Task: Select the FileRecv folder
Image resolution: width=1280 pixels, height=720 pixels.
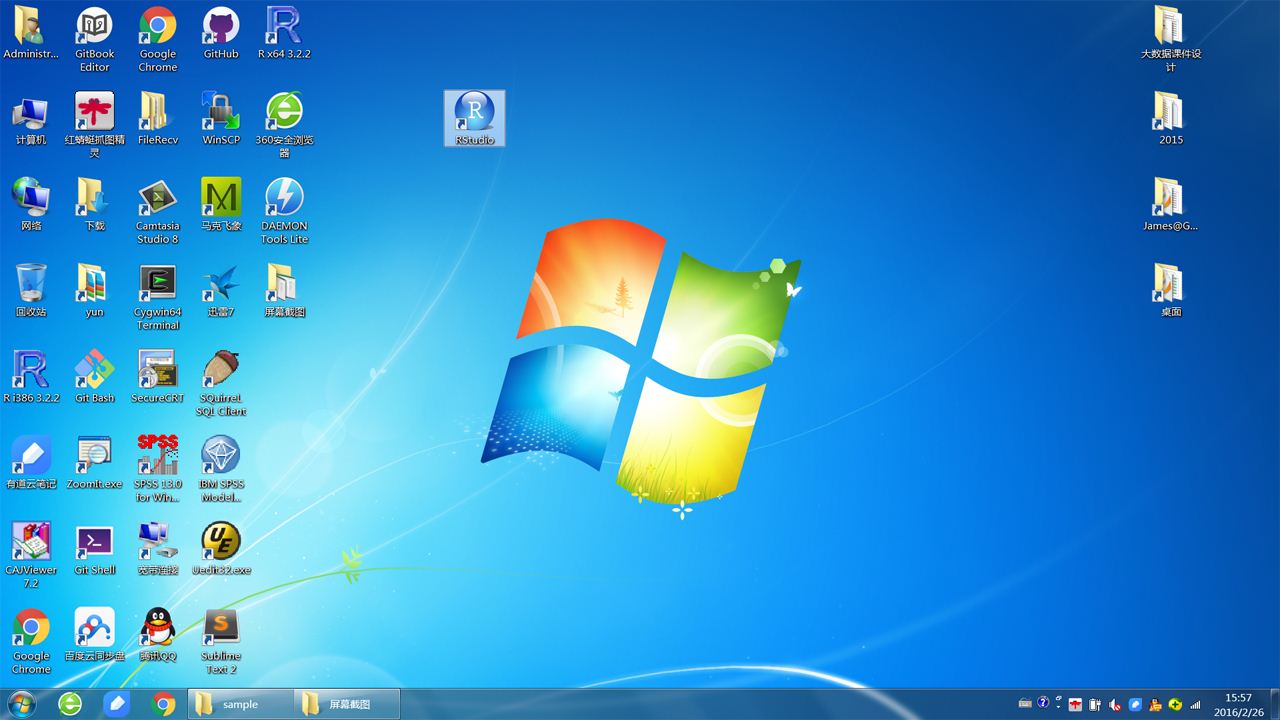Action: click(158, 119)
